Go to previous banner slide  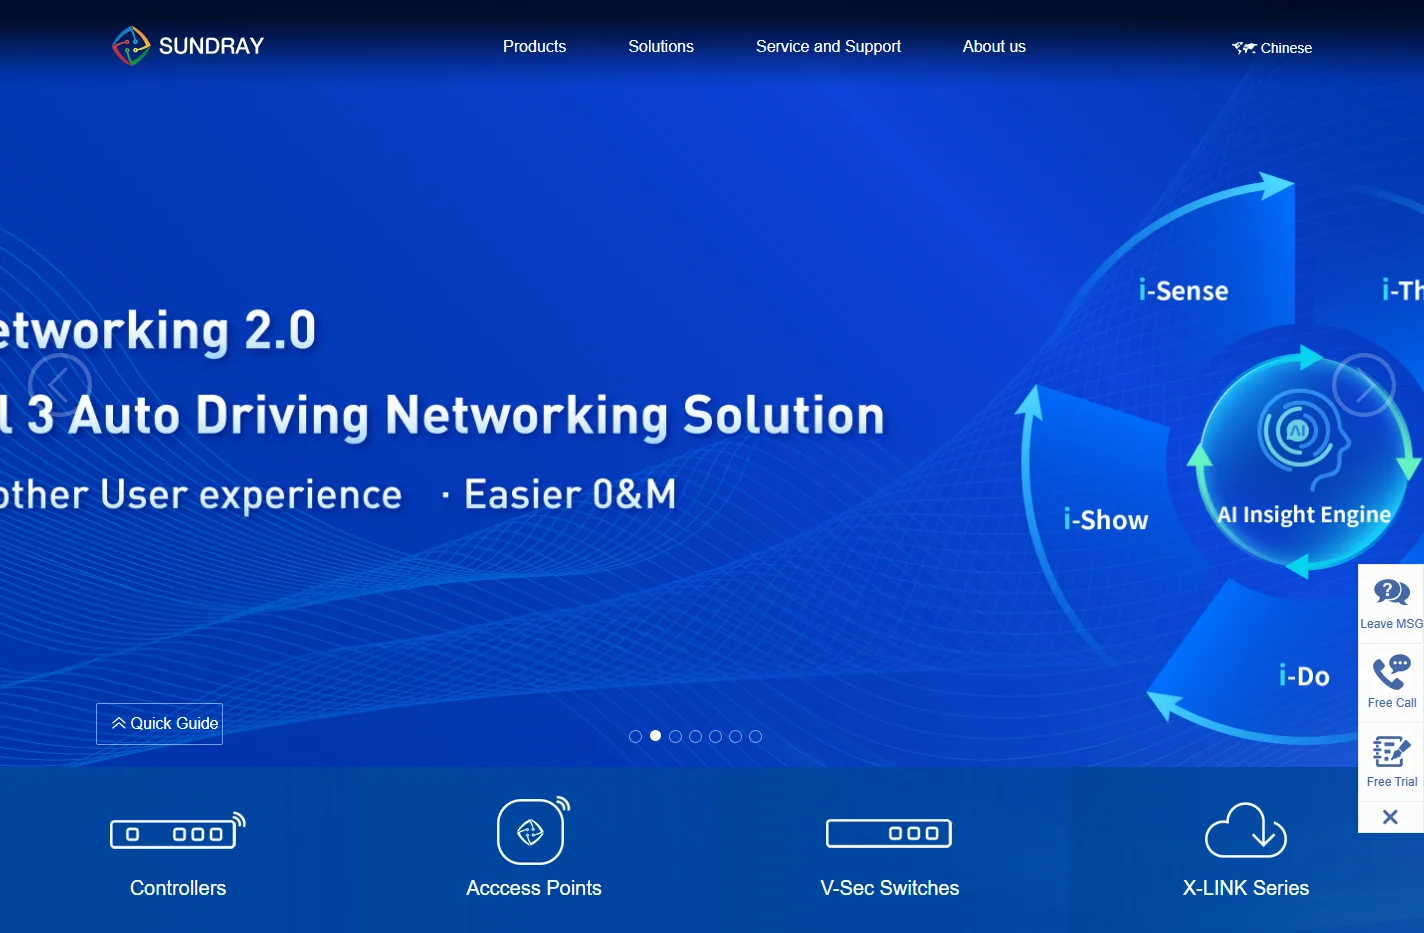[60, 384]
